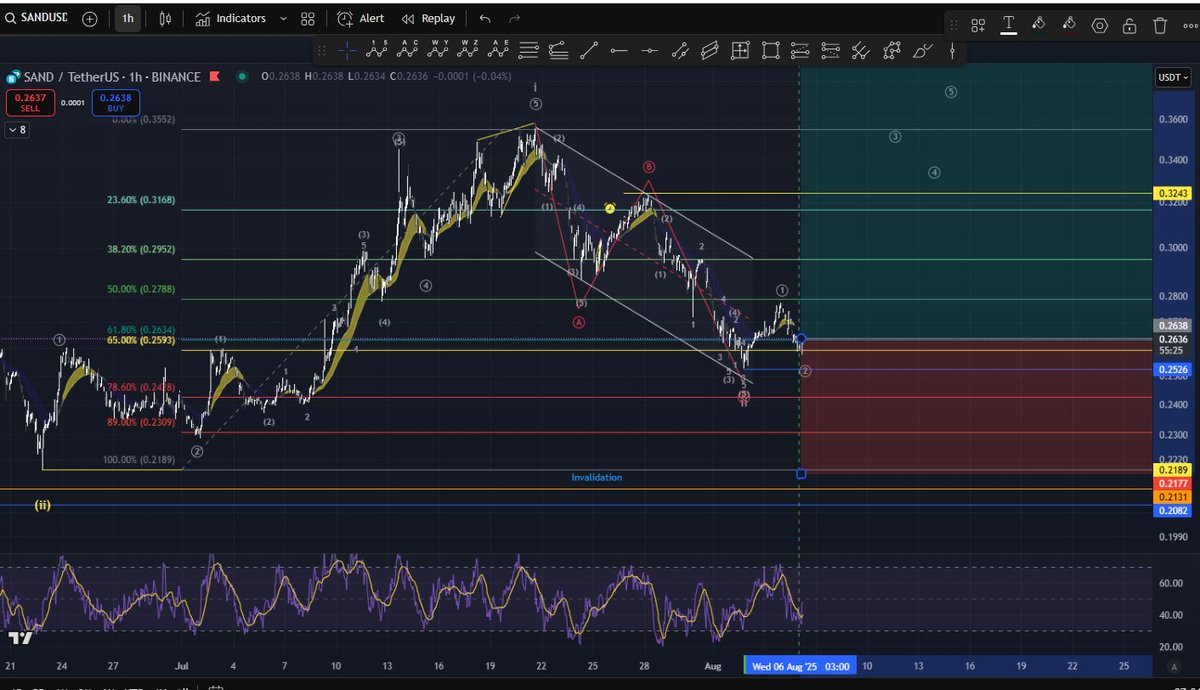
Task: Select the brush drawing tool
Action: click(x=922, y=49)
